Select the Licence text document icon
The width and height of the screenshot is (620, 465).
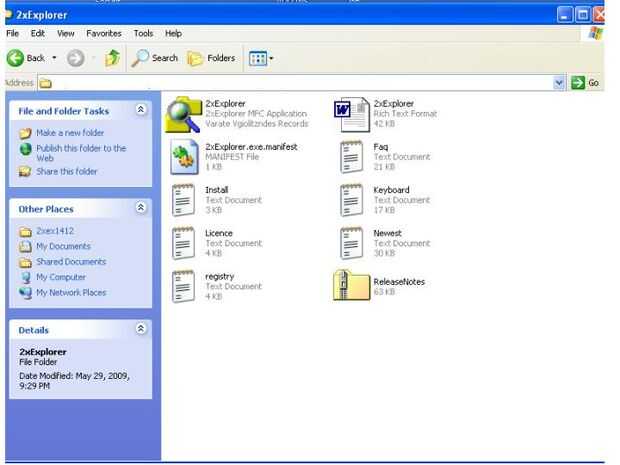tap(183, 243)
